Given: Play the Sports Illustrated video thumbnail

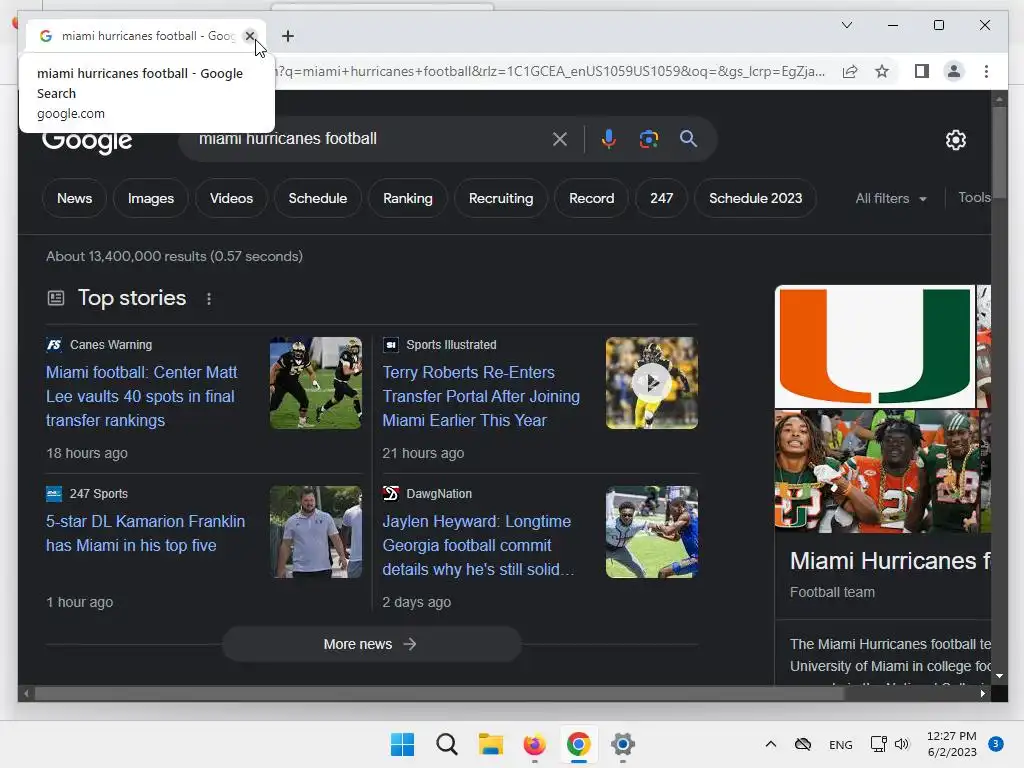Looking at the screenshot, I should (x=652, y=383).
